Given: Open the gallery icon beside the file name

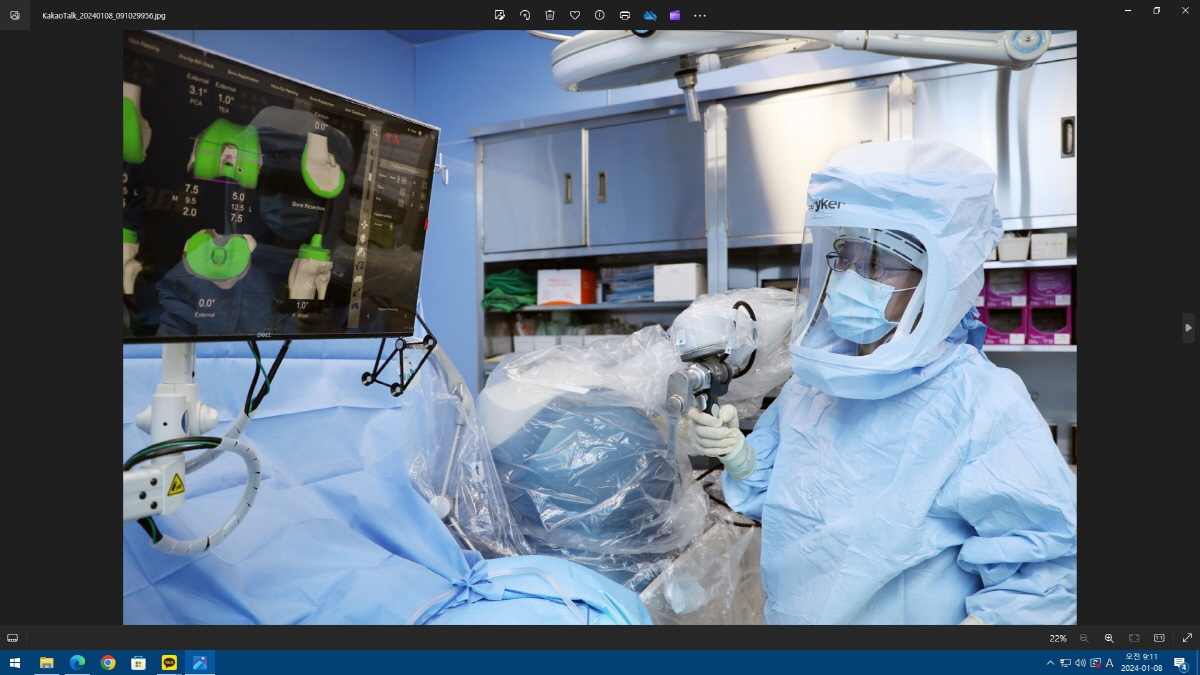Looking at the screenshot, I should [x=14, y=15].
